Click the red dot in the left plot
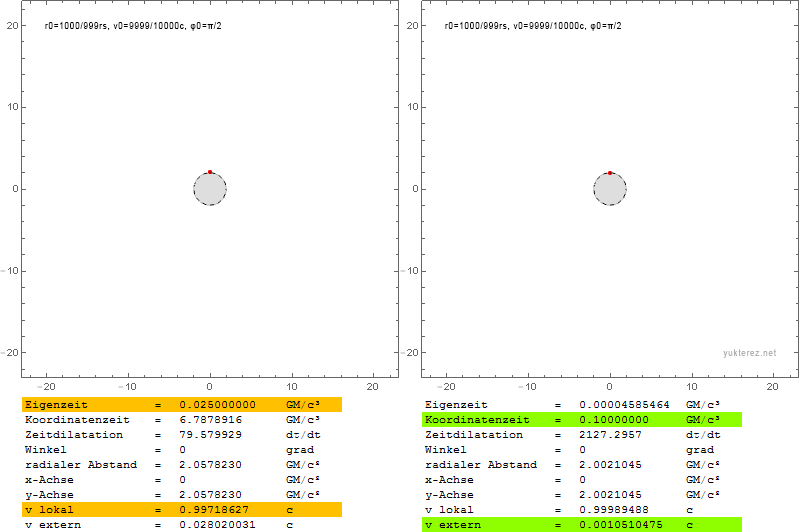The height and width of the screenshot is (532, 800). (x=210, y=172)
